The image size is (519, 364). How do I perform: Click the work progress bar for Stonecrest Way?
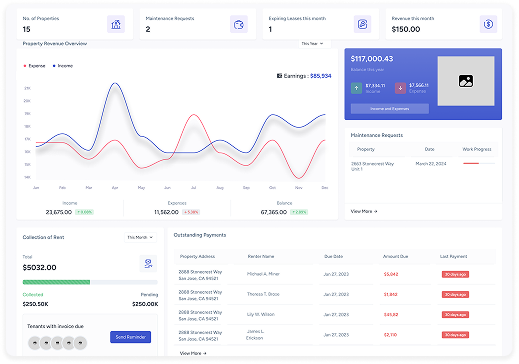click(479, 163)
